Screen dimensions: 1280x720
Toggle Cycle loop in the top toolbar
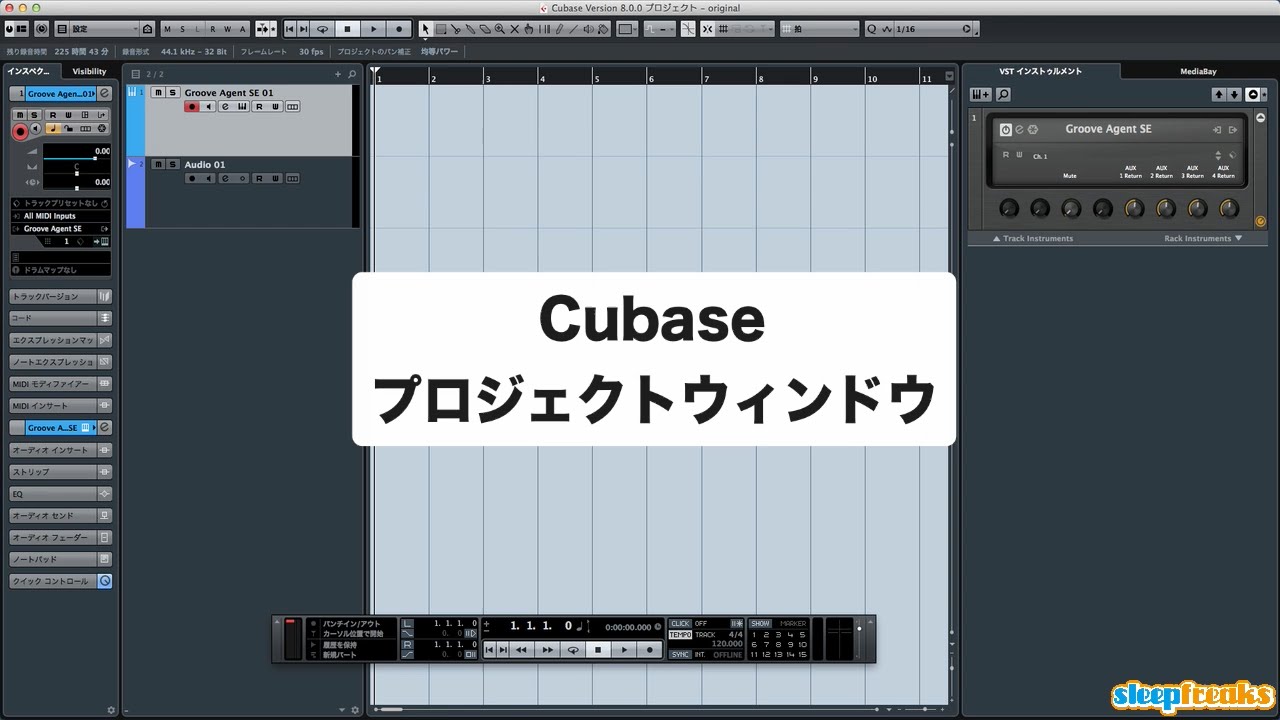click(x=323, y=29)
